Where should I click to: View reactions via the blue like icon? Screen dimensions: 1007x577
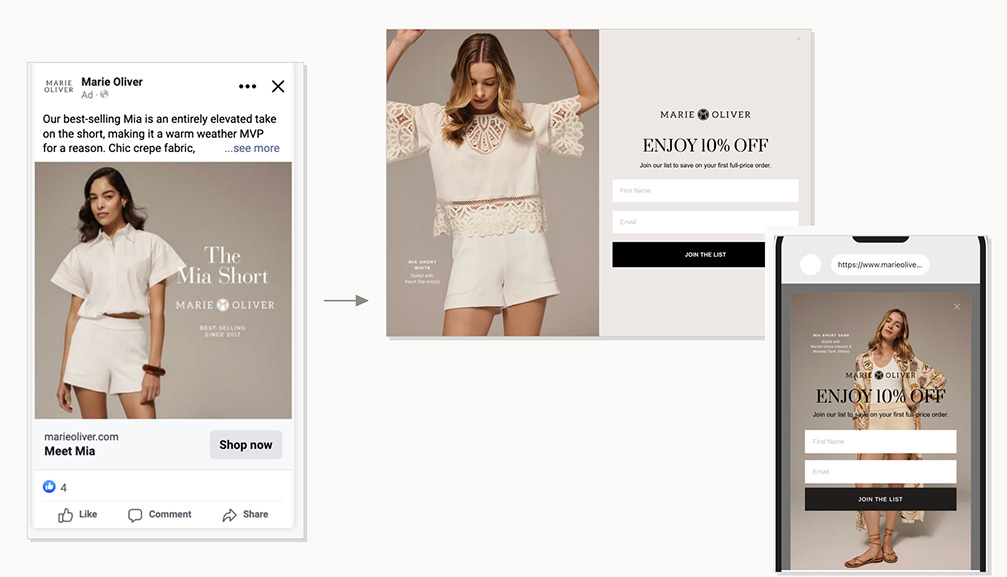click(x=49, y=486)
